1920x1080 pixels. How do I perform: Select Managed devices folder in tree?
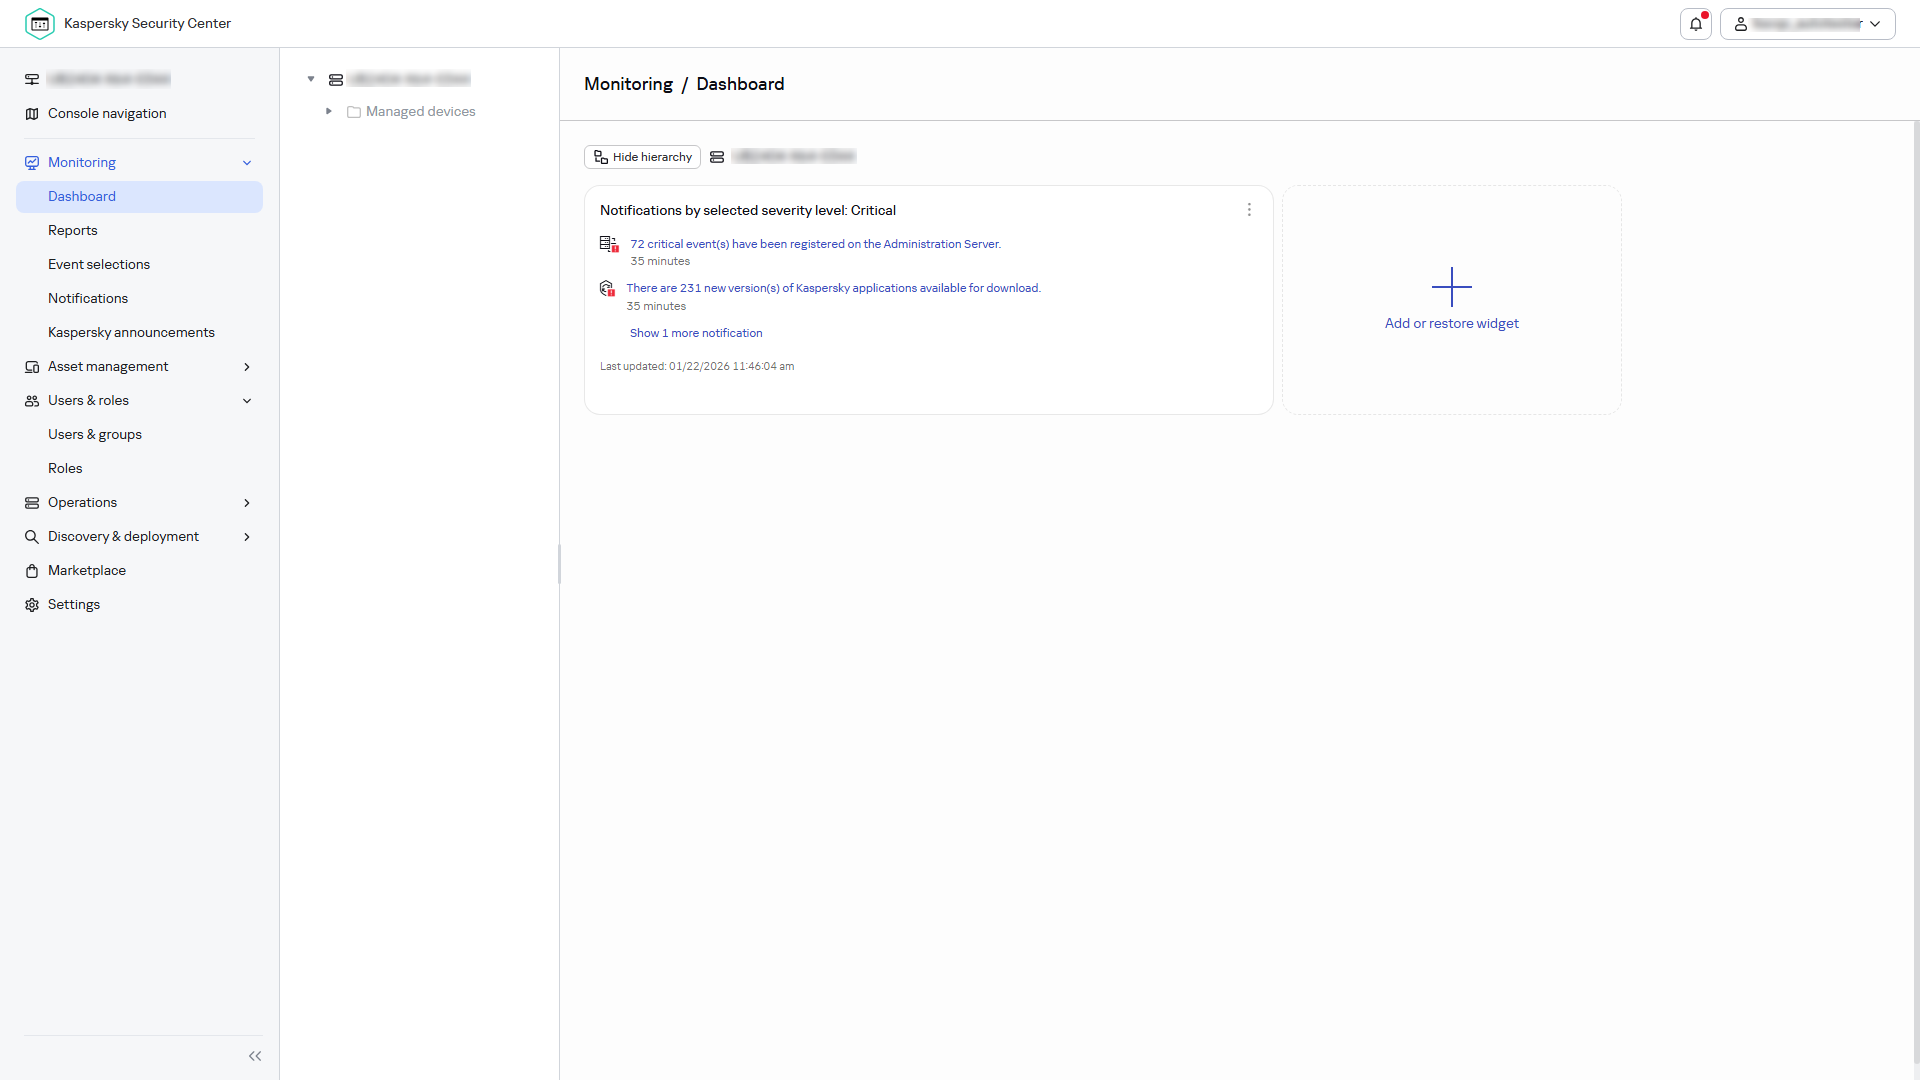420,112
